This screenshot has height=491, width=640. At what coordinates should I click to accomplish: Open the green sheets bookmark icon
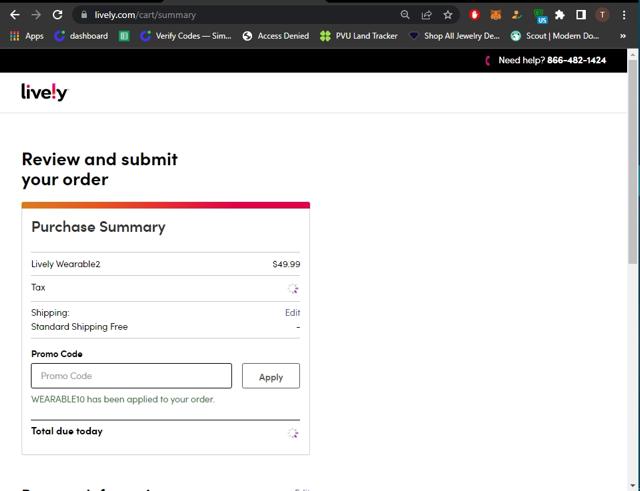(124, 36)
